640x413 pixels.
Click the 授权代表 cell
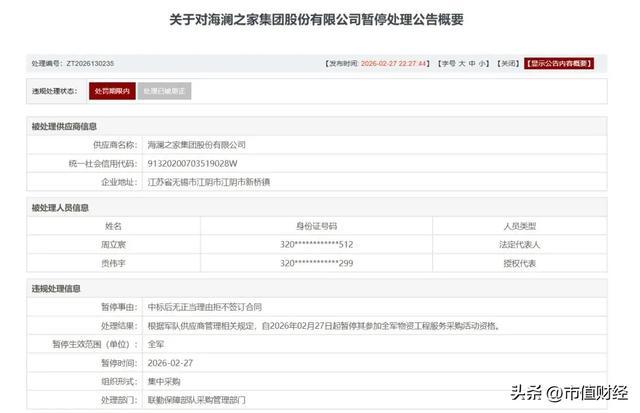click(x=519, y=263)
